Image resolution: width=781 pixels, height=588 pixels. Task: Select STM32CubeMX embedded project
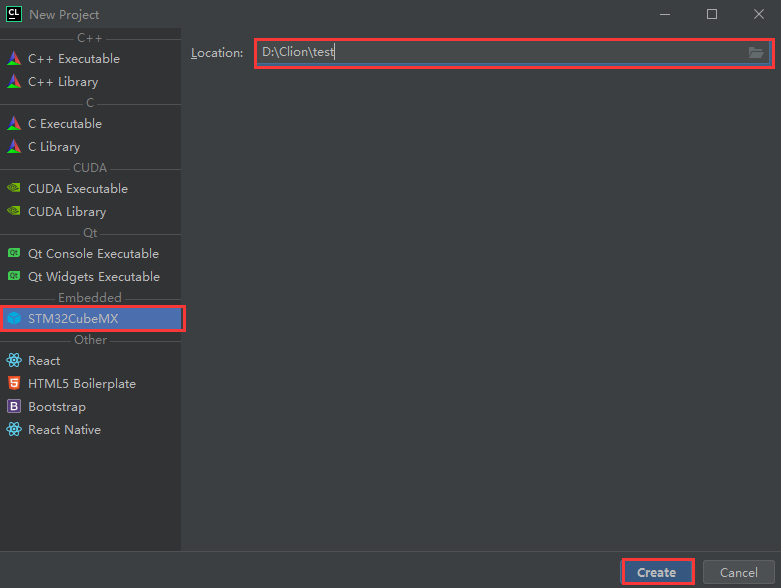click(x=91, y=318)
